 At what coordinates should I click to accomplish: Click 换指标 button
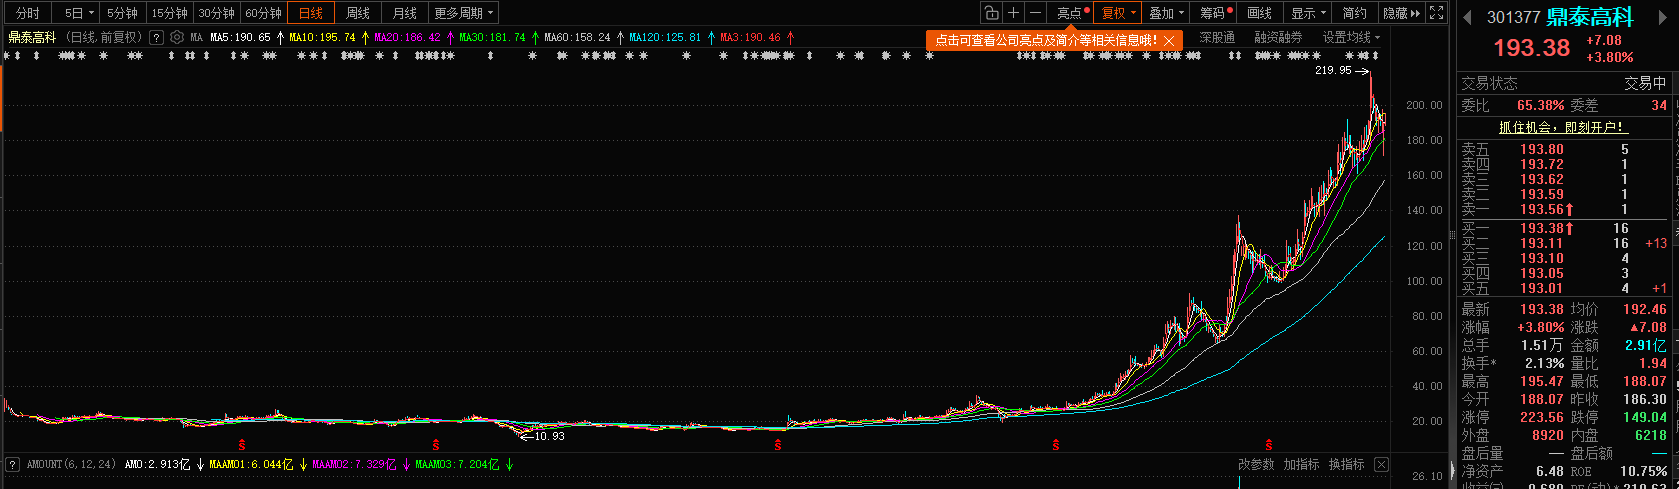pos(1346,464)
